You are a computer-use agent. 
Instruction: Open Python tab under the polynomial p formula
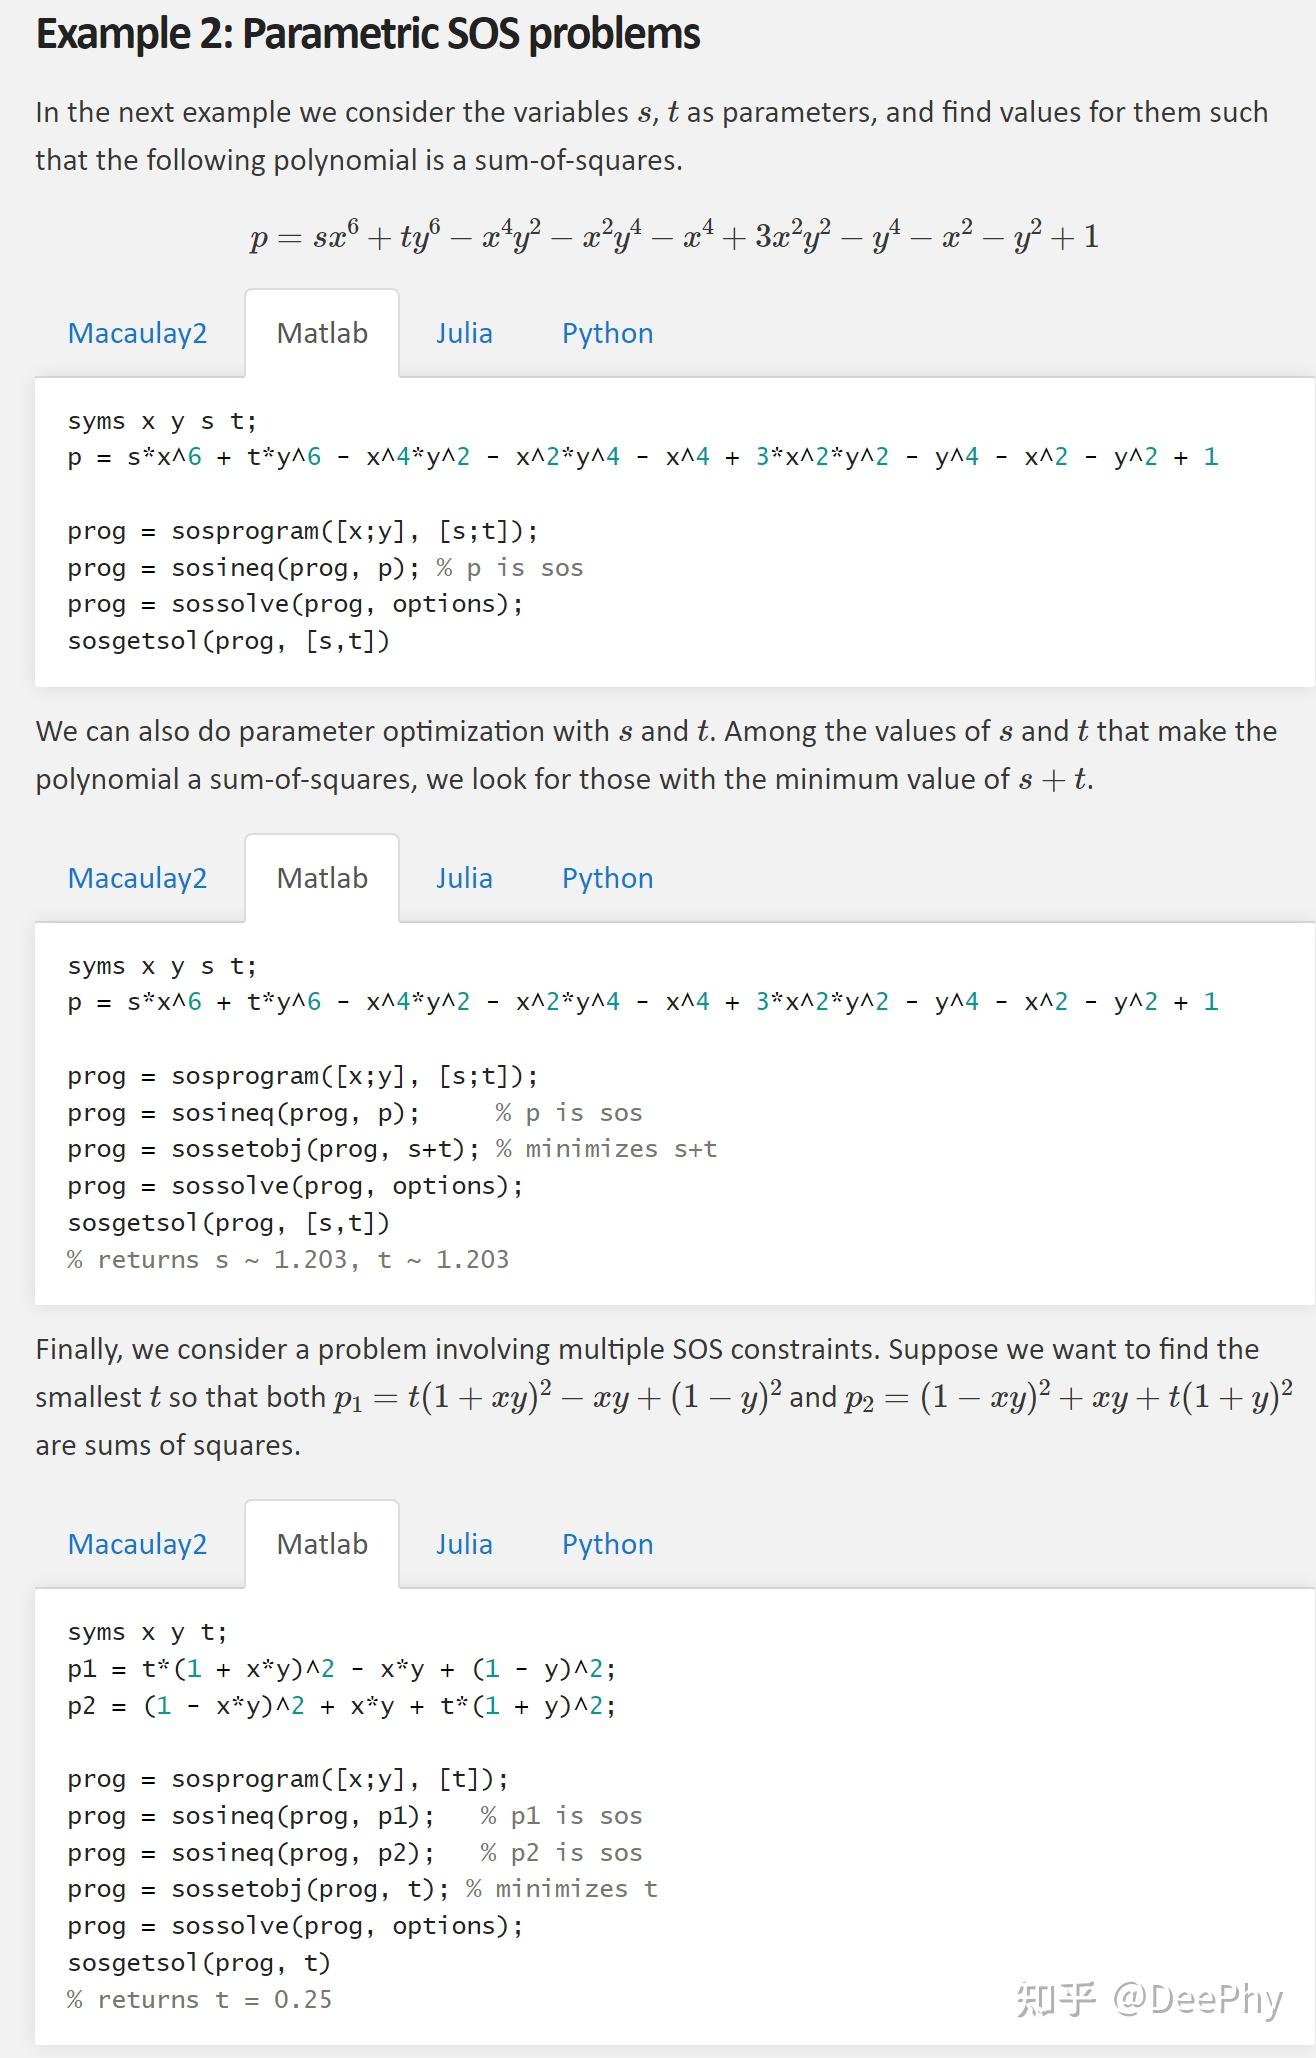pos(607,333)
